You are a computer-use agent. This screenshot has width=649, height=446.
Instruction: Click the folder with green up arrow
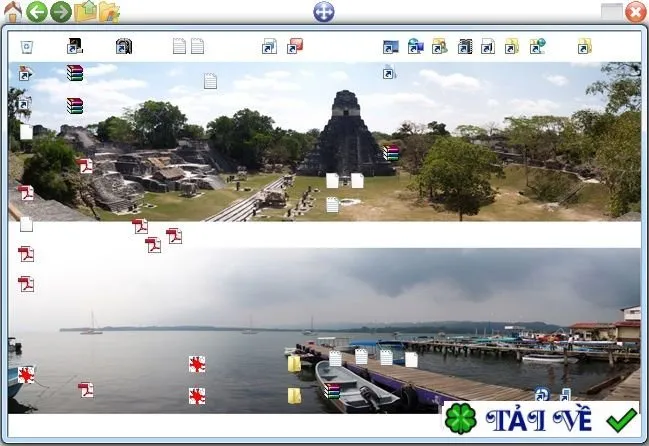pos(86,11)
